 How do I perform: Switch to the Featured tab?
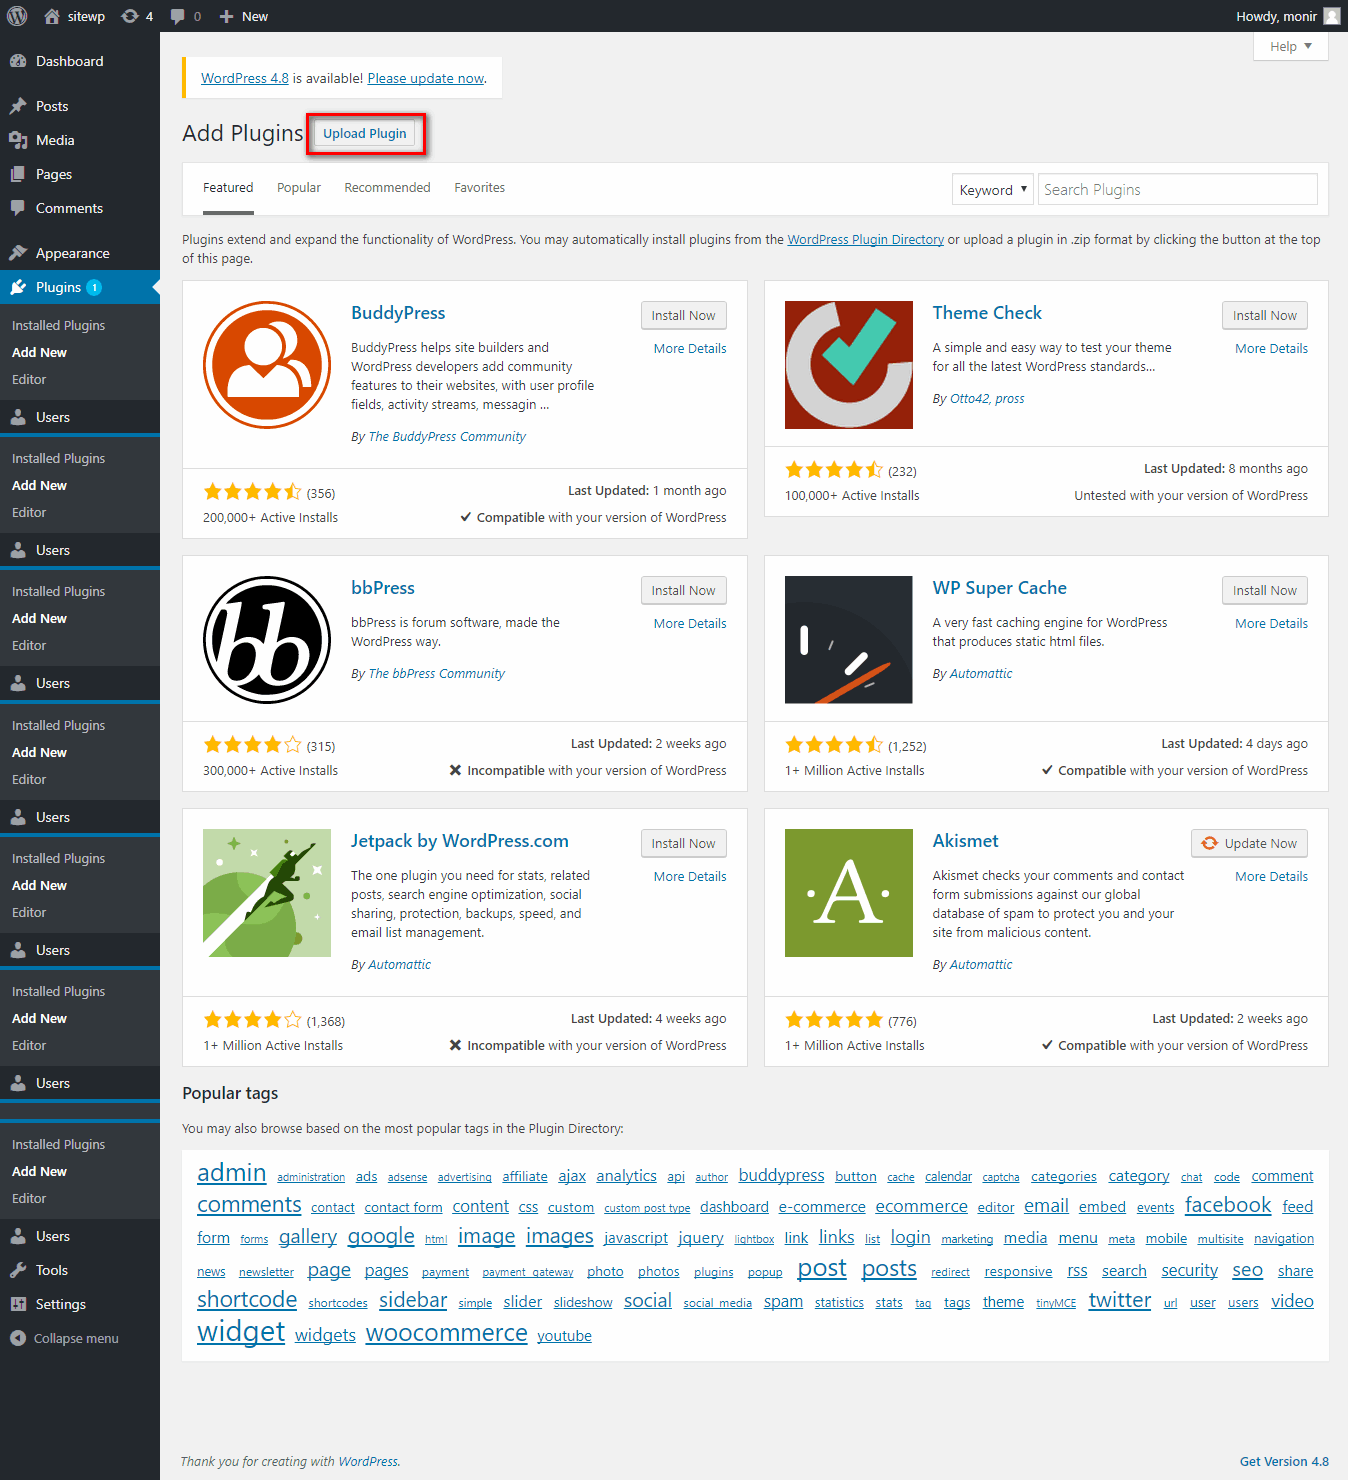coord(228,188)
